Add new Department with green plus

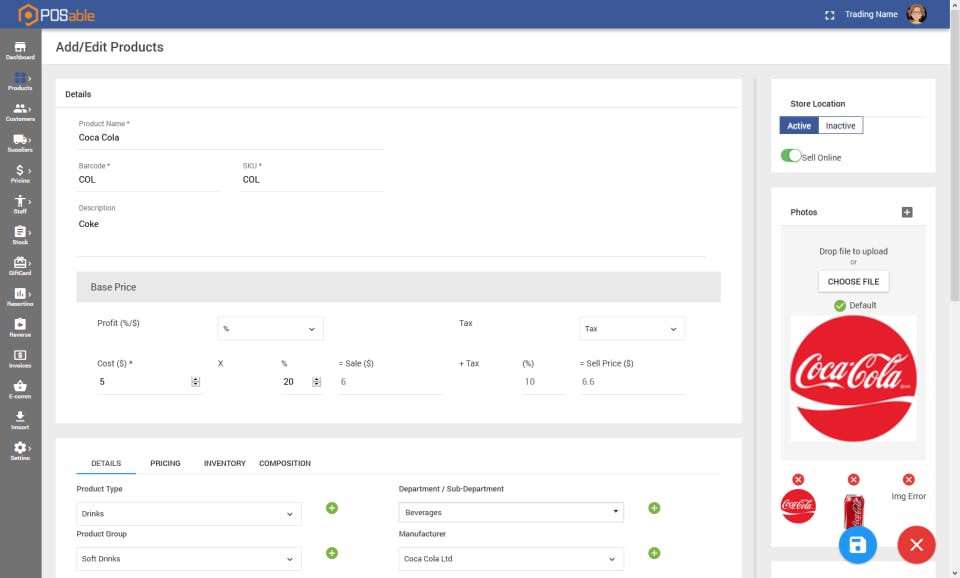[654, 508]
